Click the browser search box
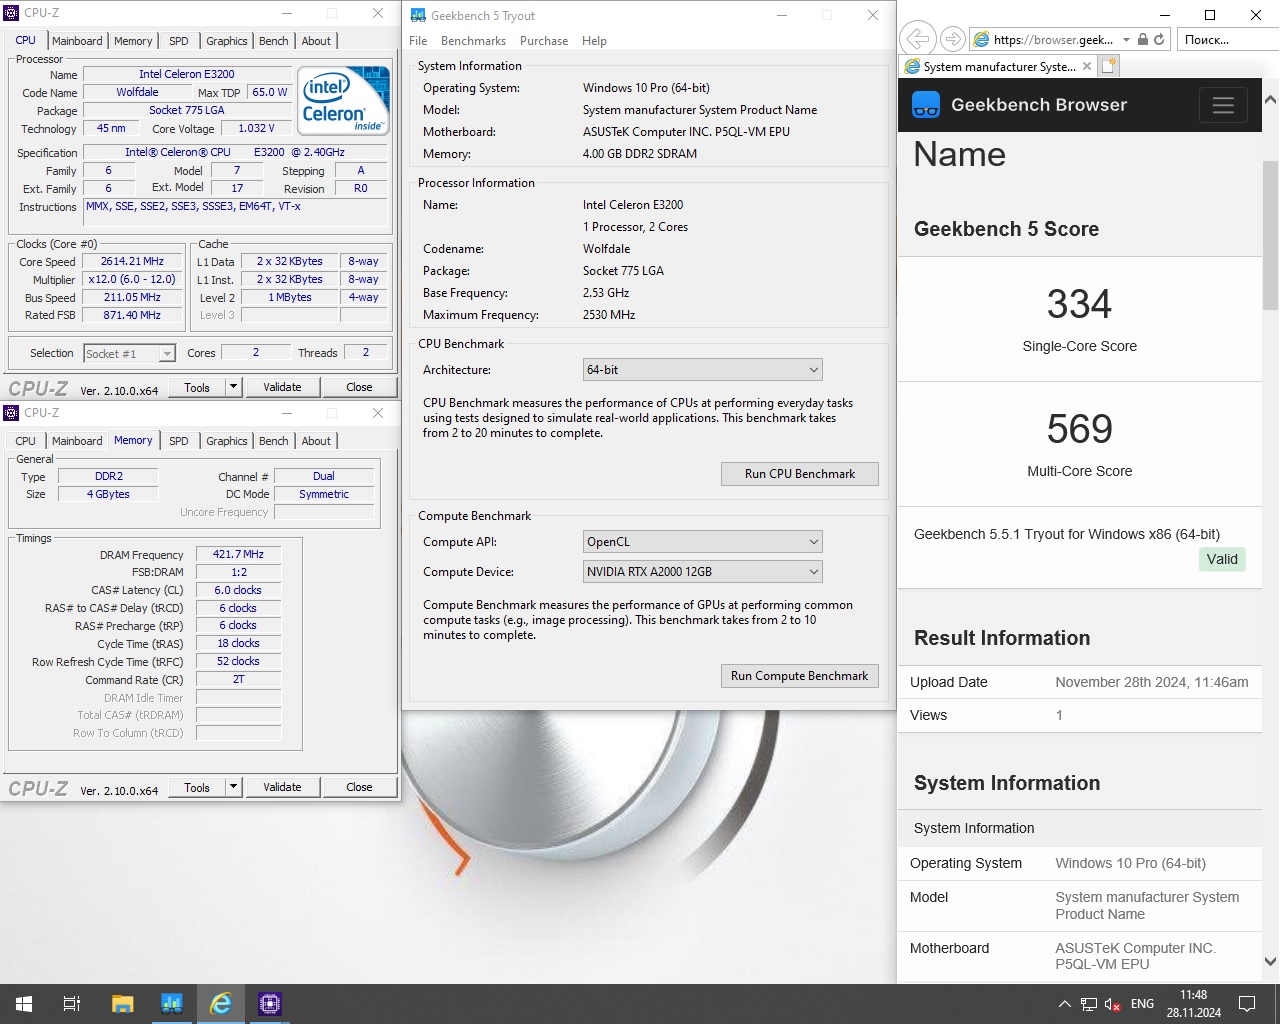The image size is (1280, 1024). [x=1226, y=40]
